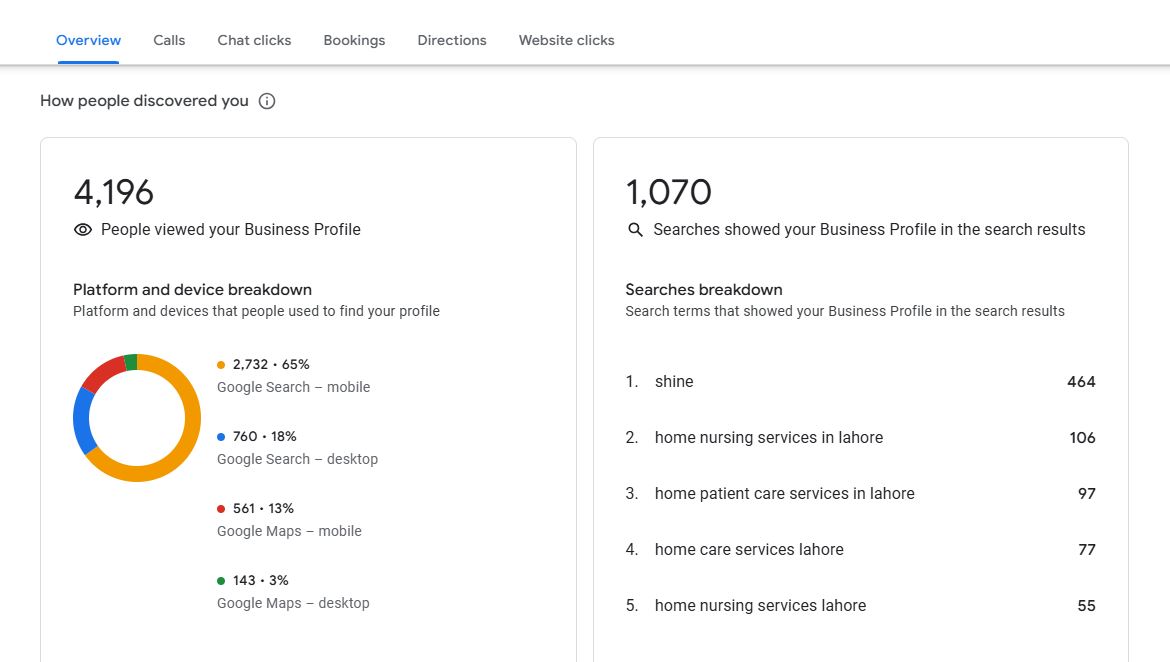Viewport: 1170px width, 662px height.
Task: Select 'home nursing services in lahore' search term
Action: point(768,438)
